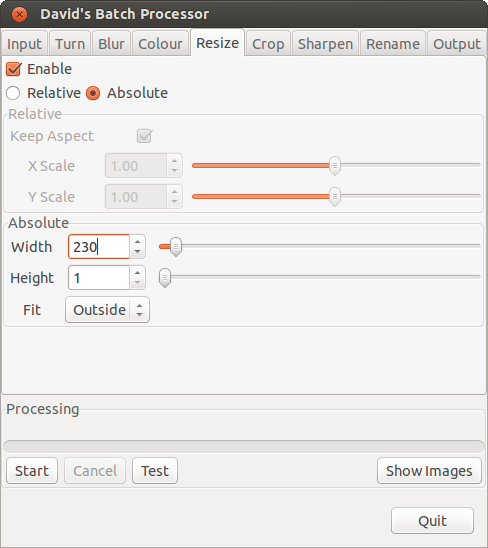The height and width of the screenshot is (548, 488).
Task: Open the Sharpen tab
Action: pyautogui.click(x=325, y=44)
